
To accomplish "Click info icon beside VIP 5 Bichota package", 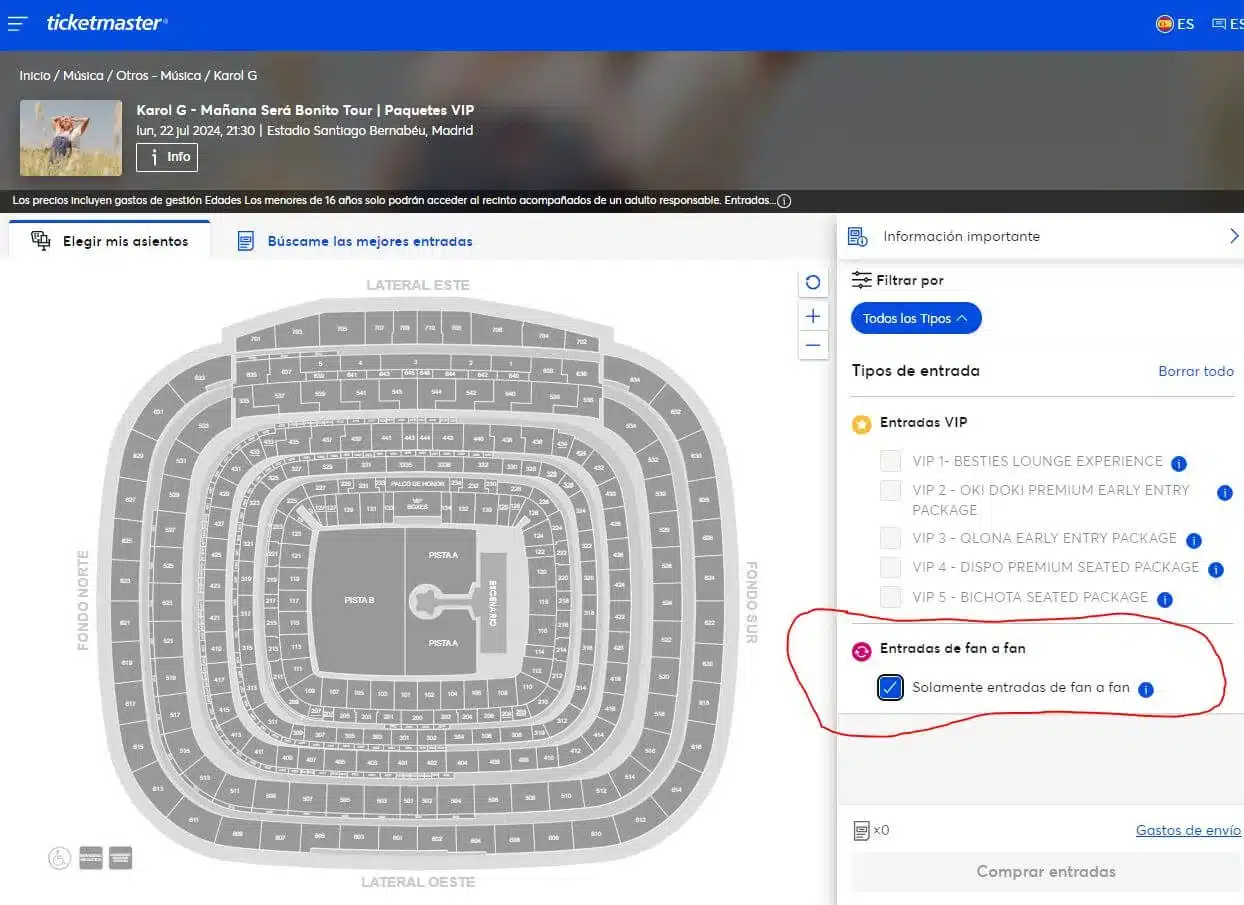I will pyautogui.click(x=1164, y=600).
